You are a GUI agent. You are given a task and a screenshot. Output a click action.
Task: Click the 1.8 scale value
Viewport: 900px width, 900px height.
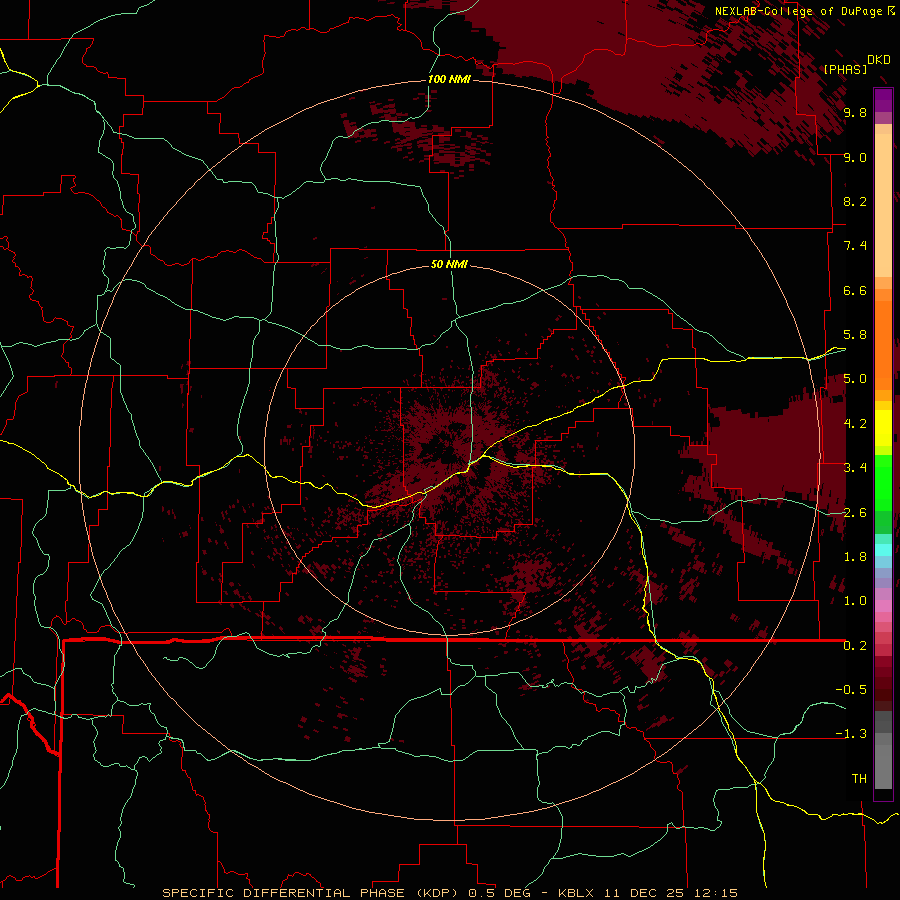pyautogui.click(x=855, y=557)
